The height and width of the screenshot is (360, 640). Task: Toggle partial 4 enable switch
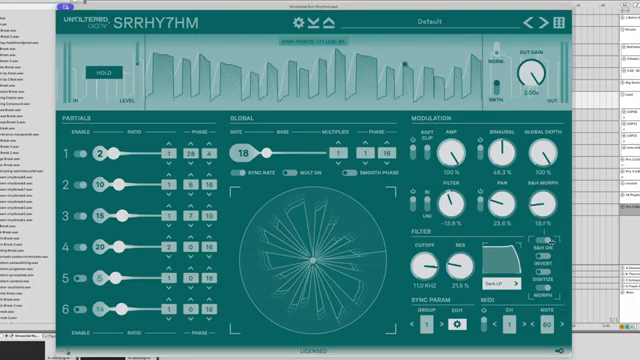coord(80,247)
